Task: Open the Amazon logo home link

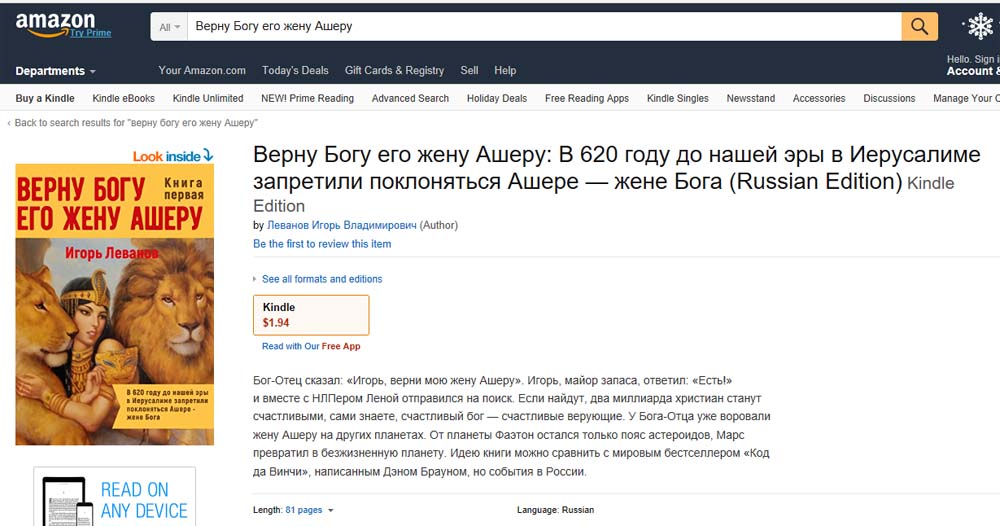Action: pos(55,24)
